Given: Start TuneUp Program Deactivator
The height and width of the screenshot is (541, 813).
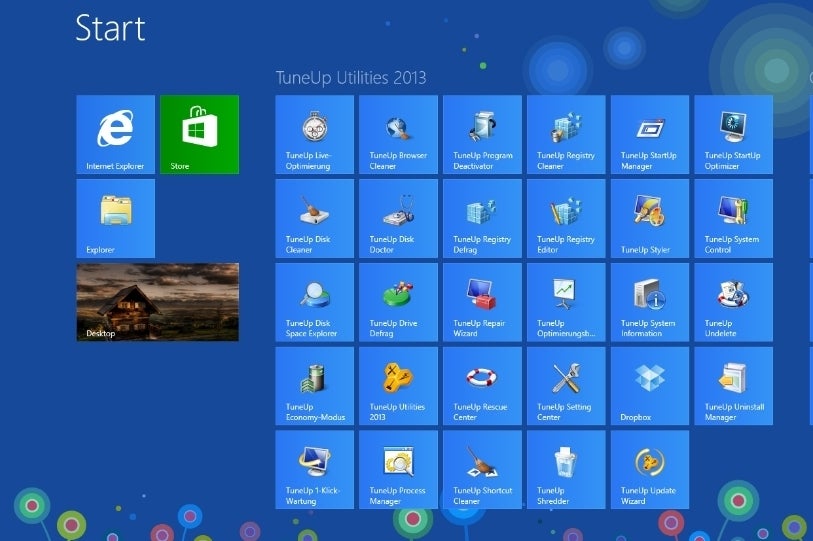Looking at the screenshot, I should [x=482, y=134].
